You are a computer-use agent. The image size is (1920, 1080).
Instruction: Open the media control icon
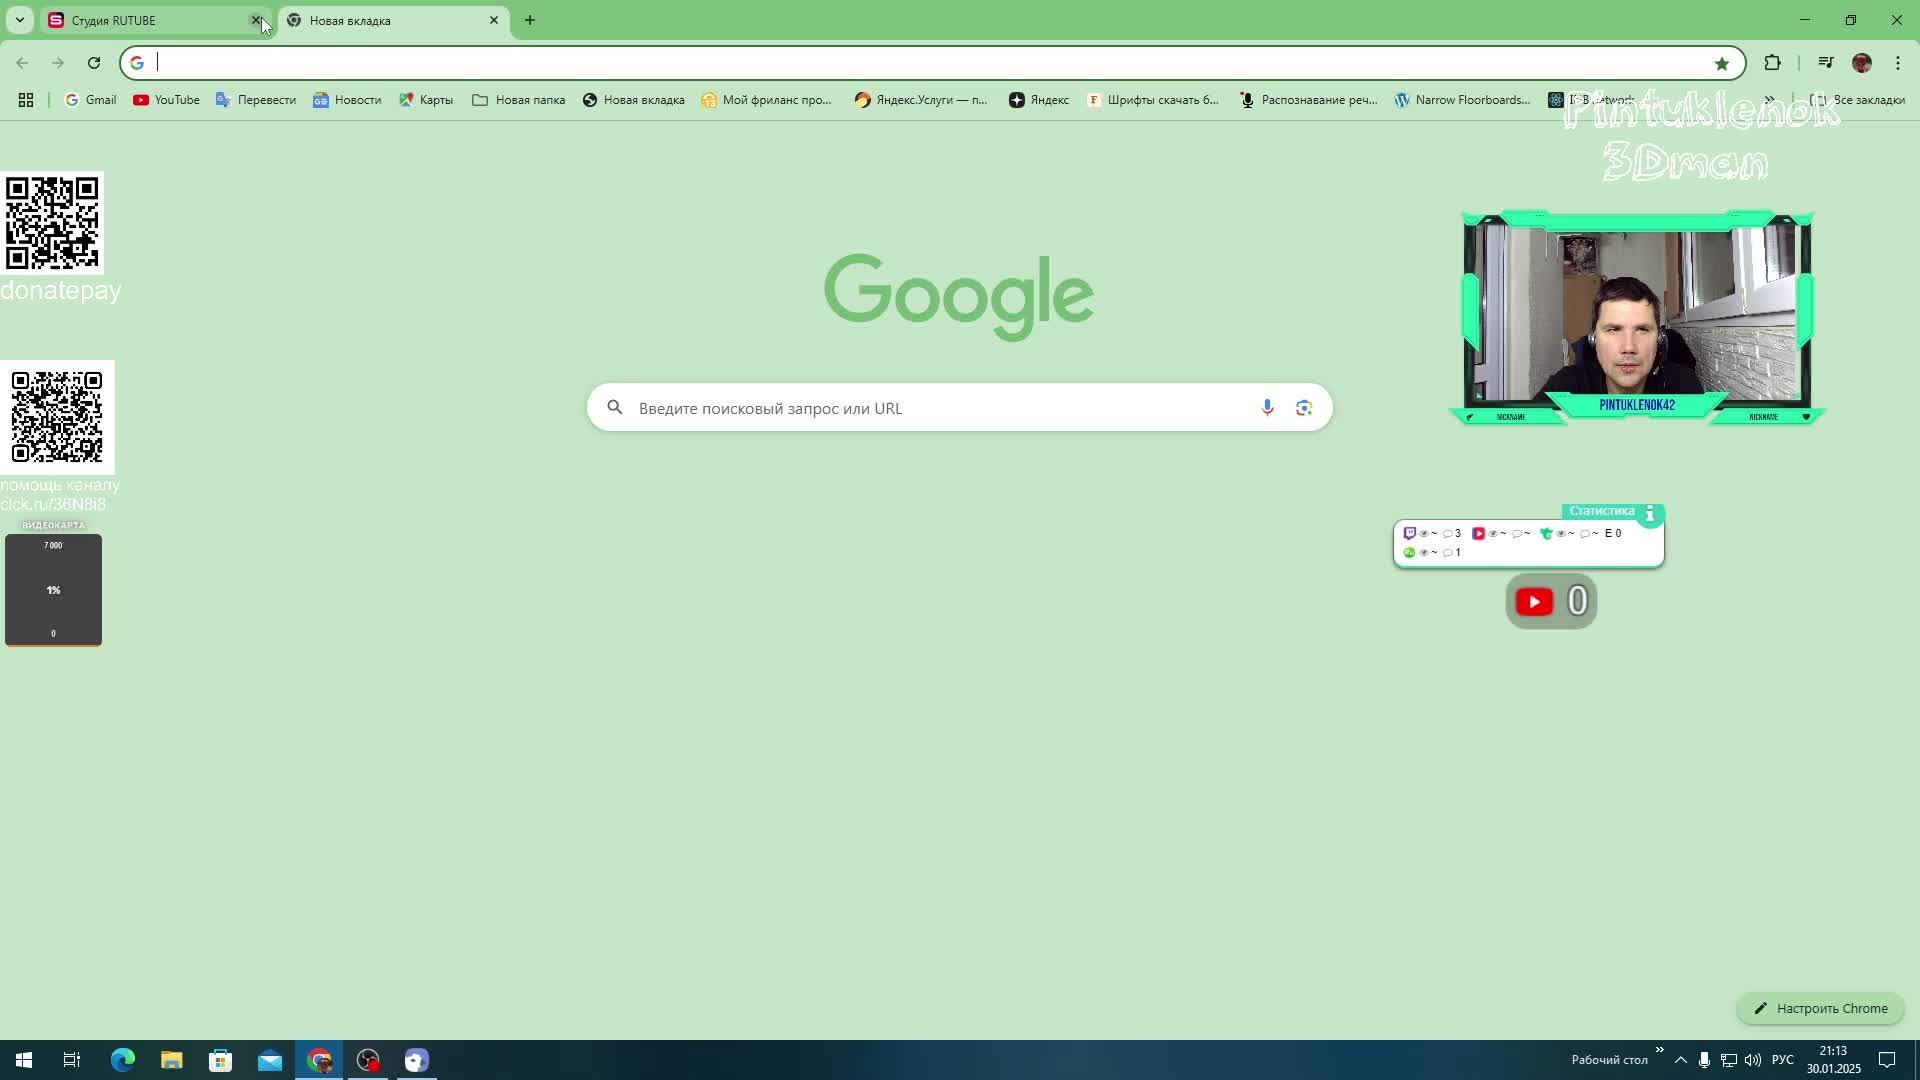coord(1826,63)
